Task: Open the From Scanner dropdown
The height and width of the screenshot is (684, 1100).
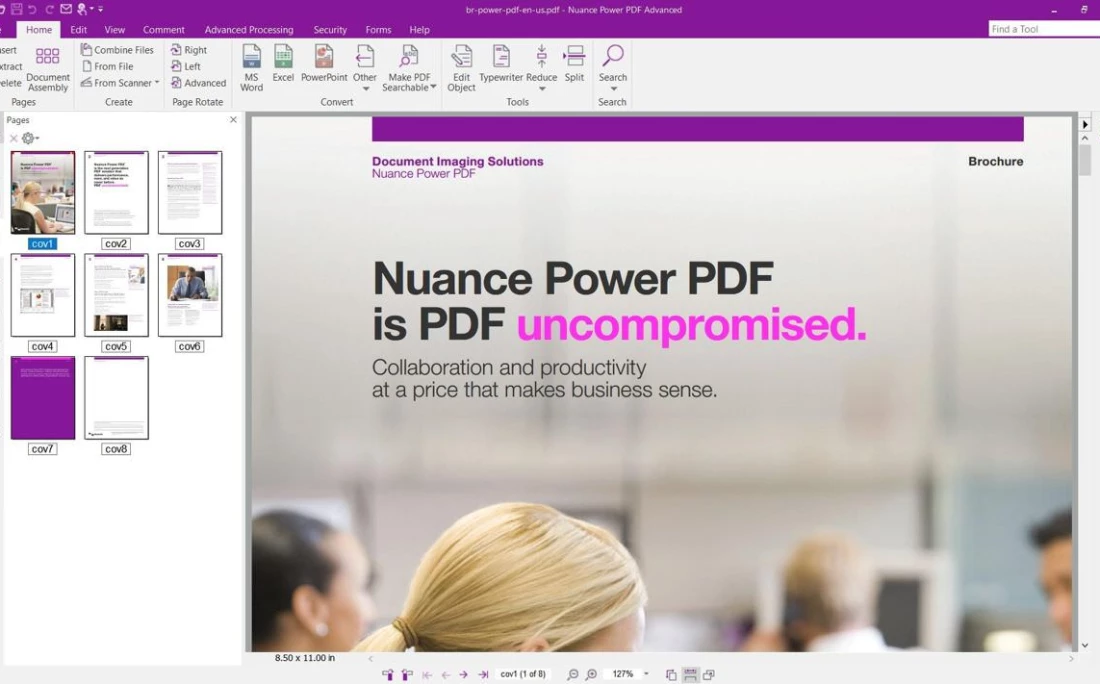Action: pos(157,83)
